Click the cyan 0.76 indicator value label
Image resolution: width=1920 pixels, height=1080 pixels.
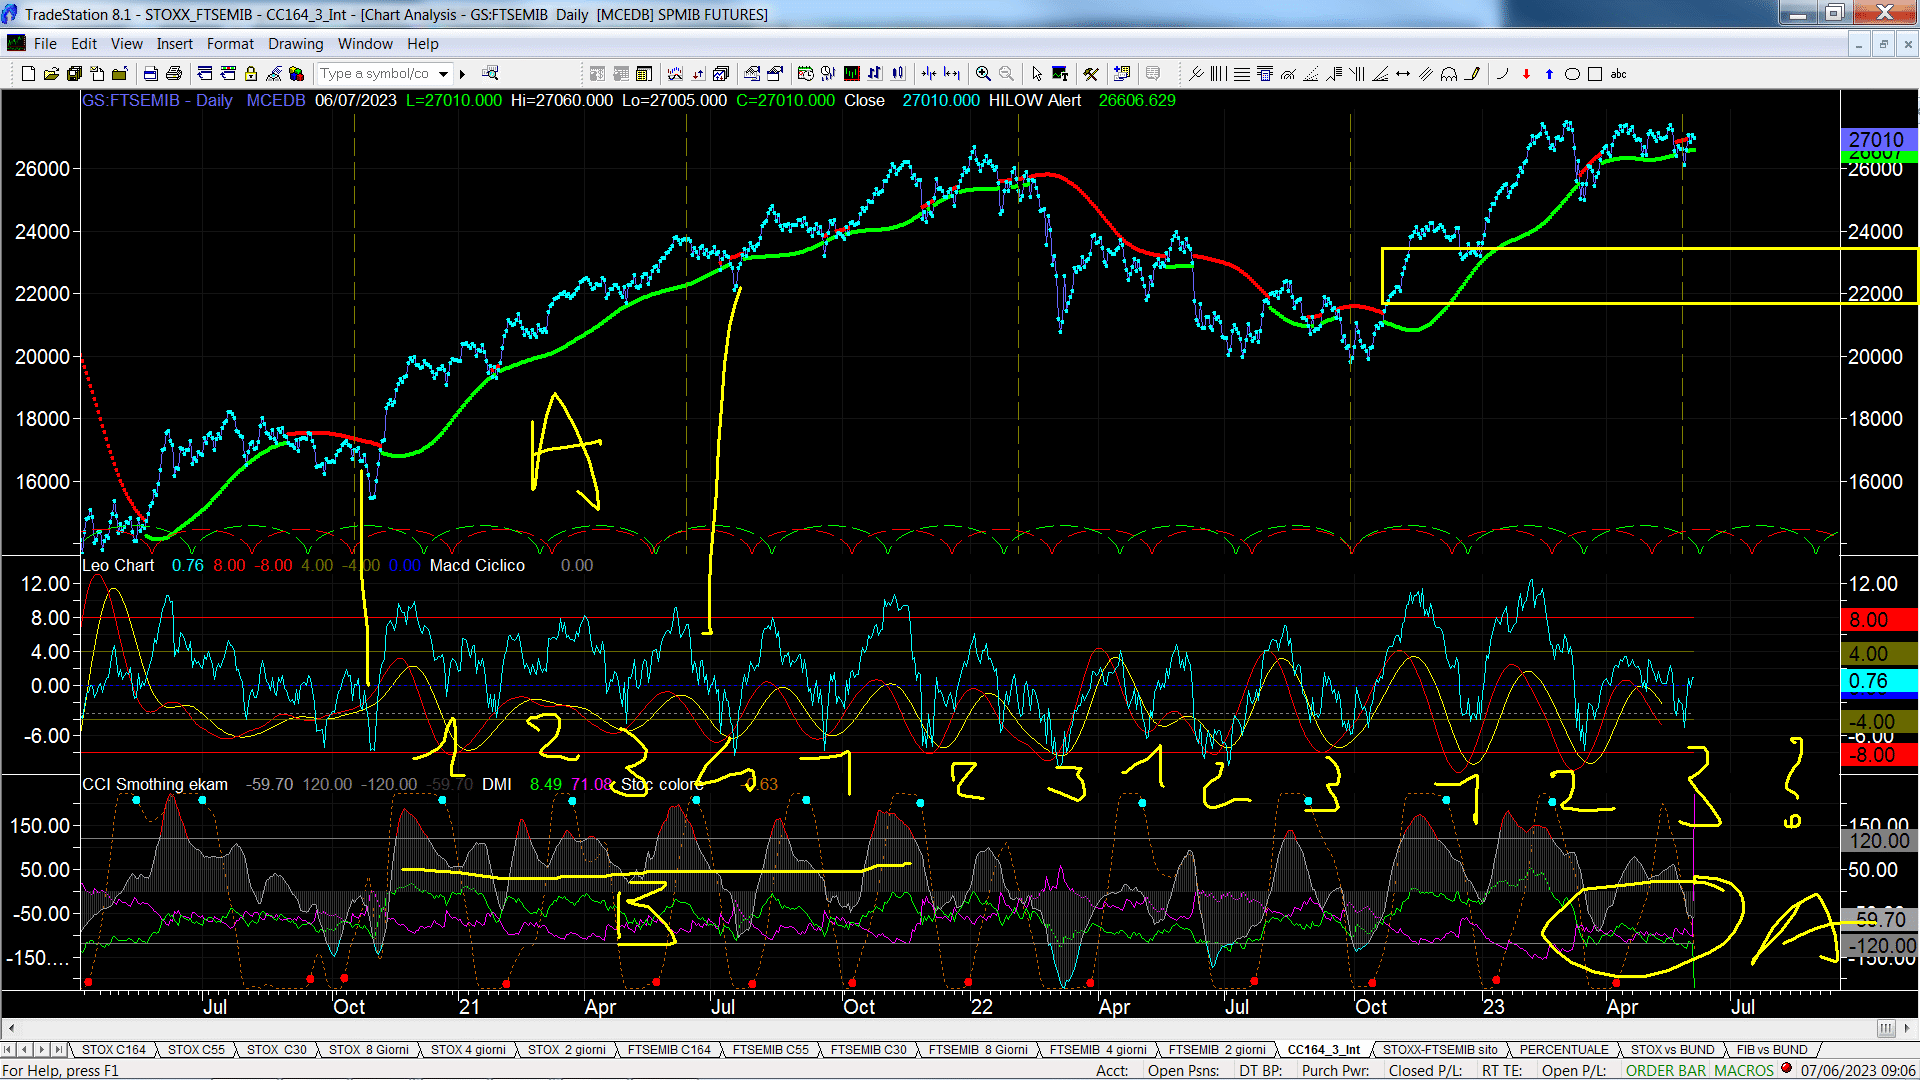tap(1877, 681)
